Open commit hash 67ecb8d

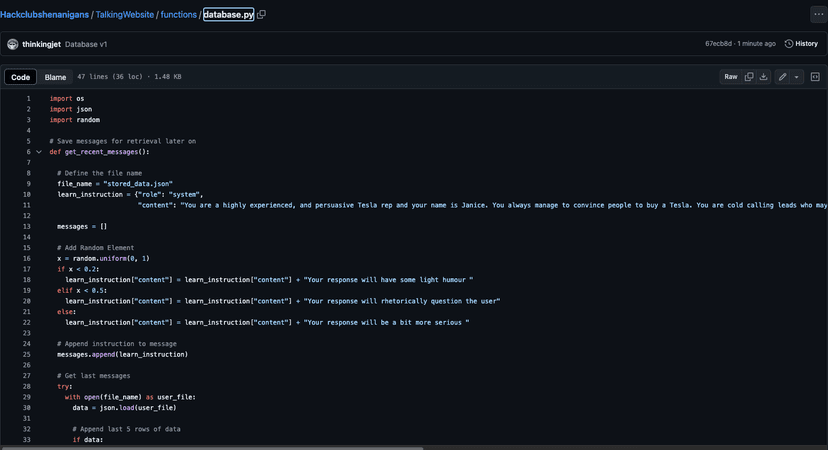pyautogui.click(x=720, y=44)
